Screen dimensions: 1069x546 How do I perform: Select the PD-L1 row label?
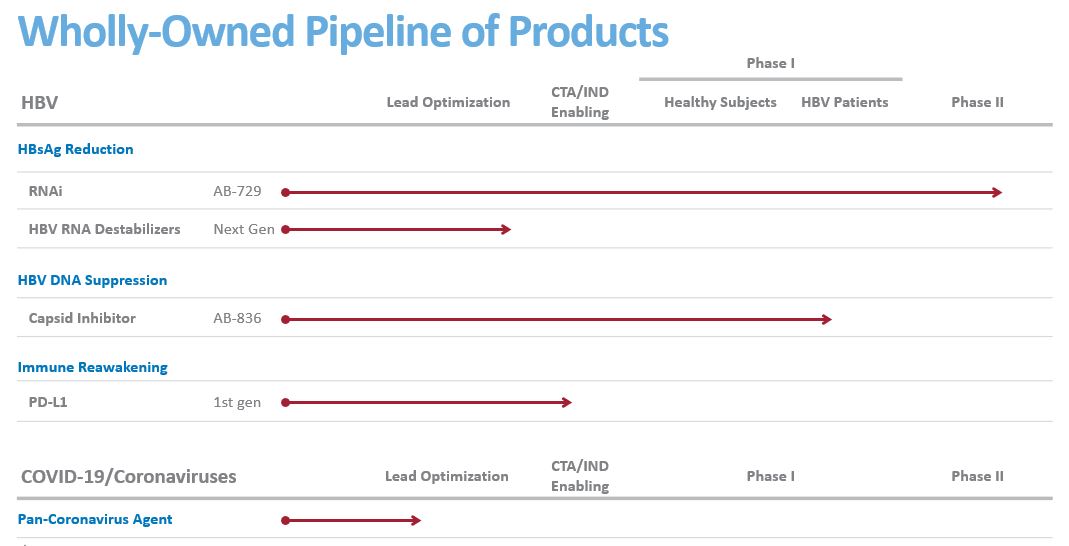48,402
